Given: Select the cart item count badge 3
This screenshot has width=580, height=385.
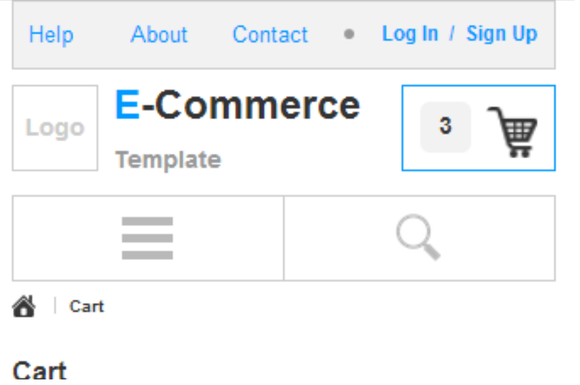Looking at the screenshot, I should [x=446, y=127].
